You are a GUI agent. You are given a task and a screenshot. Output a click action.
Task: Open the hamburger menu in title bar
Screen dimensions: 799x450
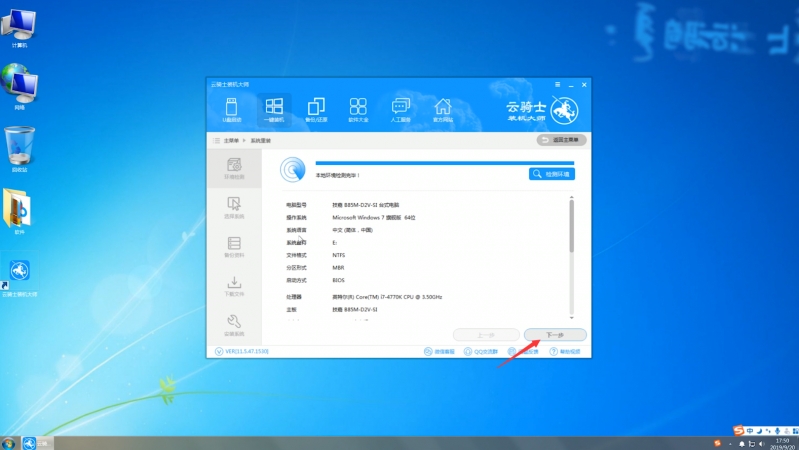557,85
